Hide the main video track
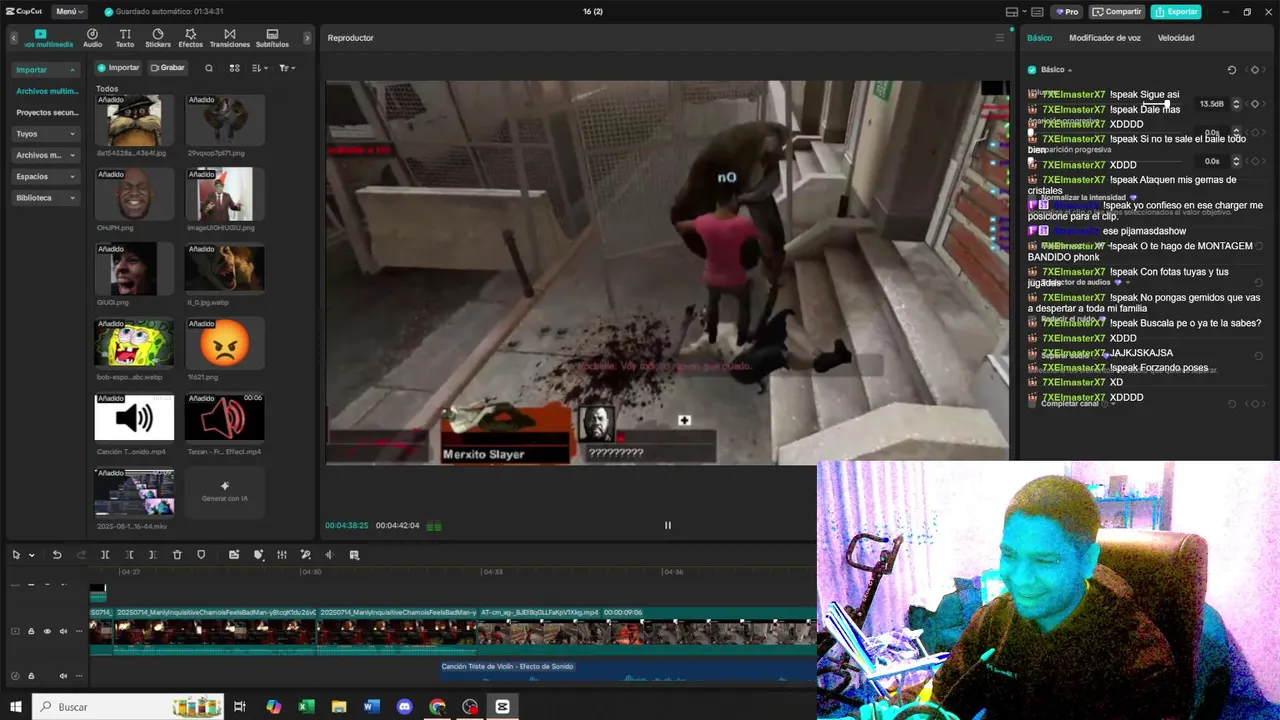The image size is (1280, 720). point(47,631)
